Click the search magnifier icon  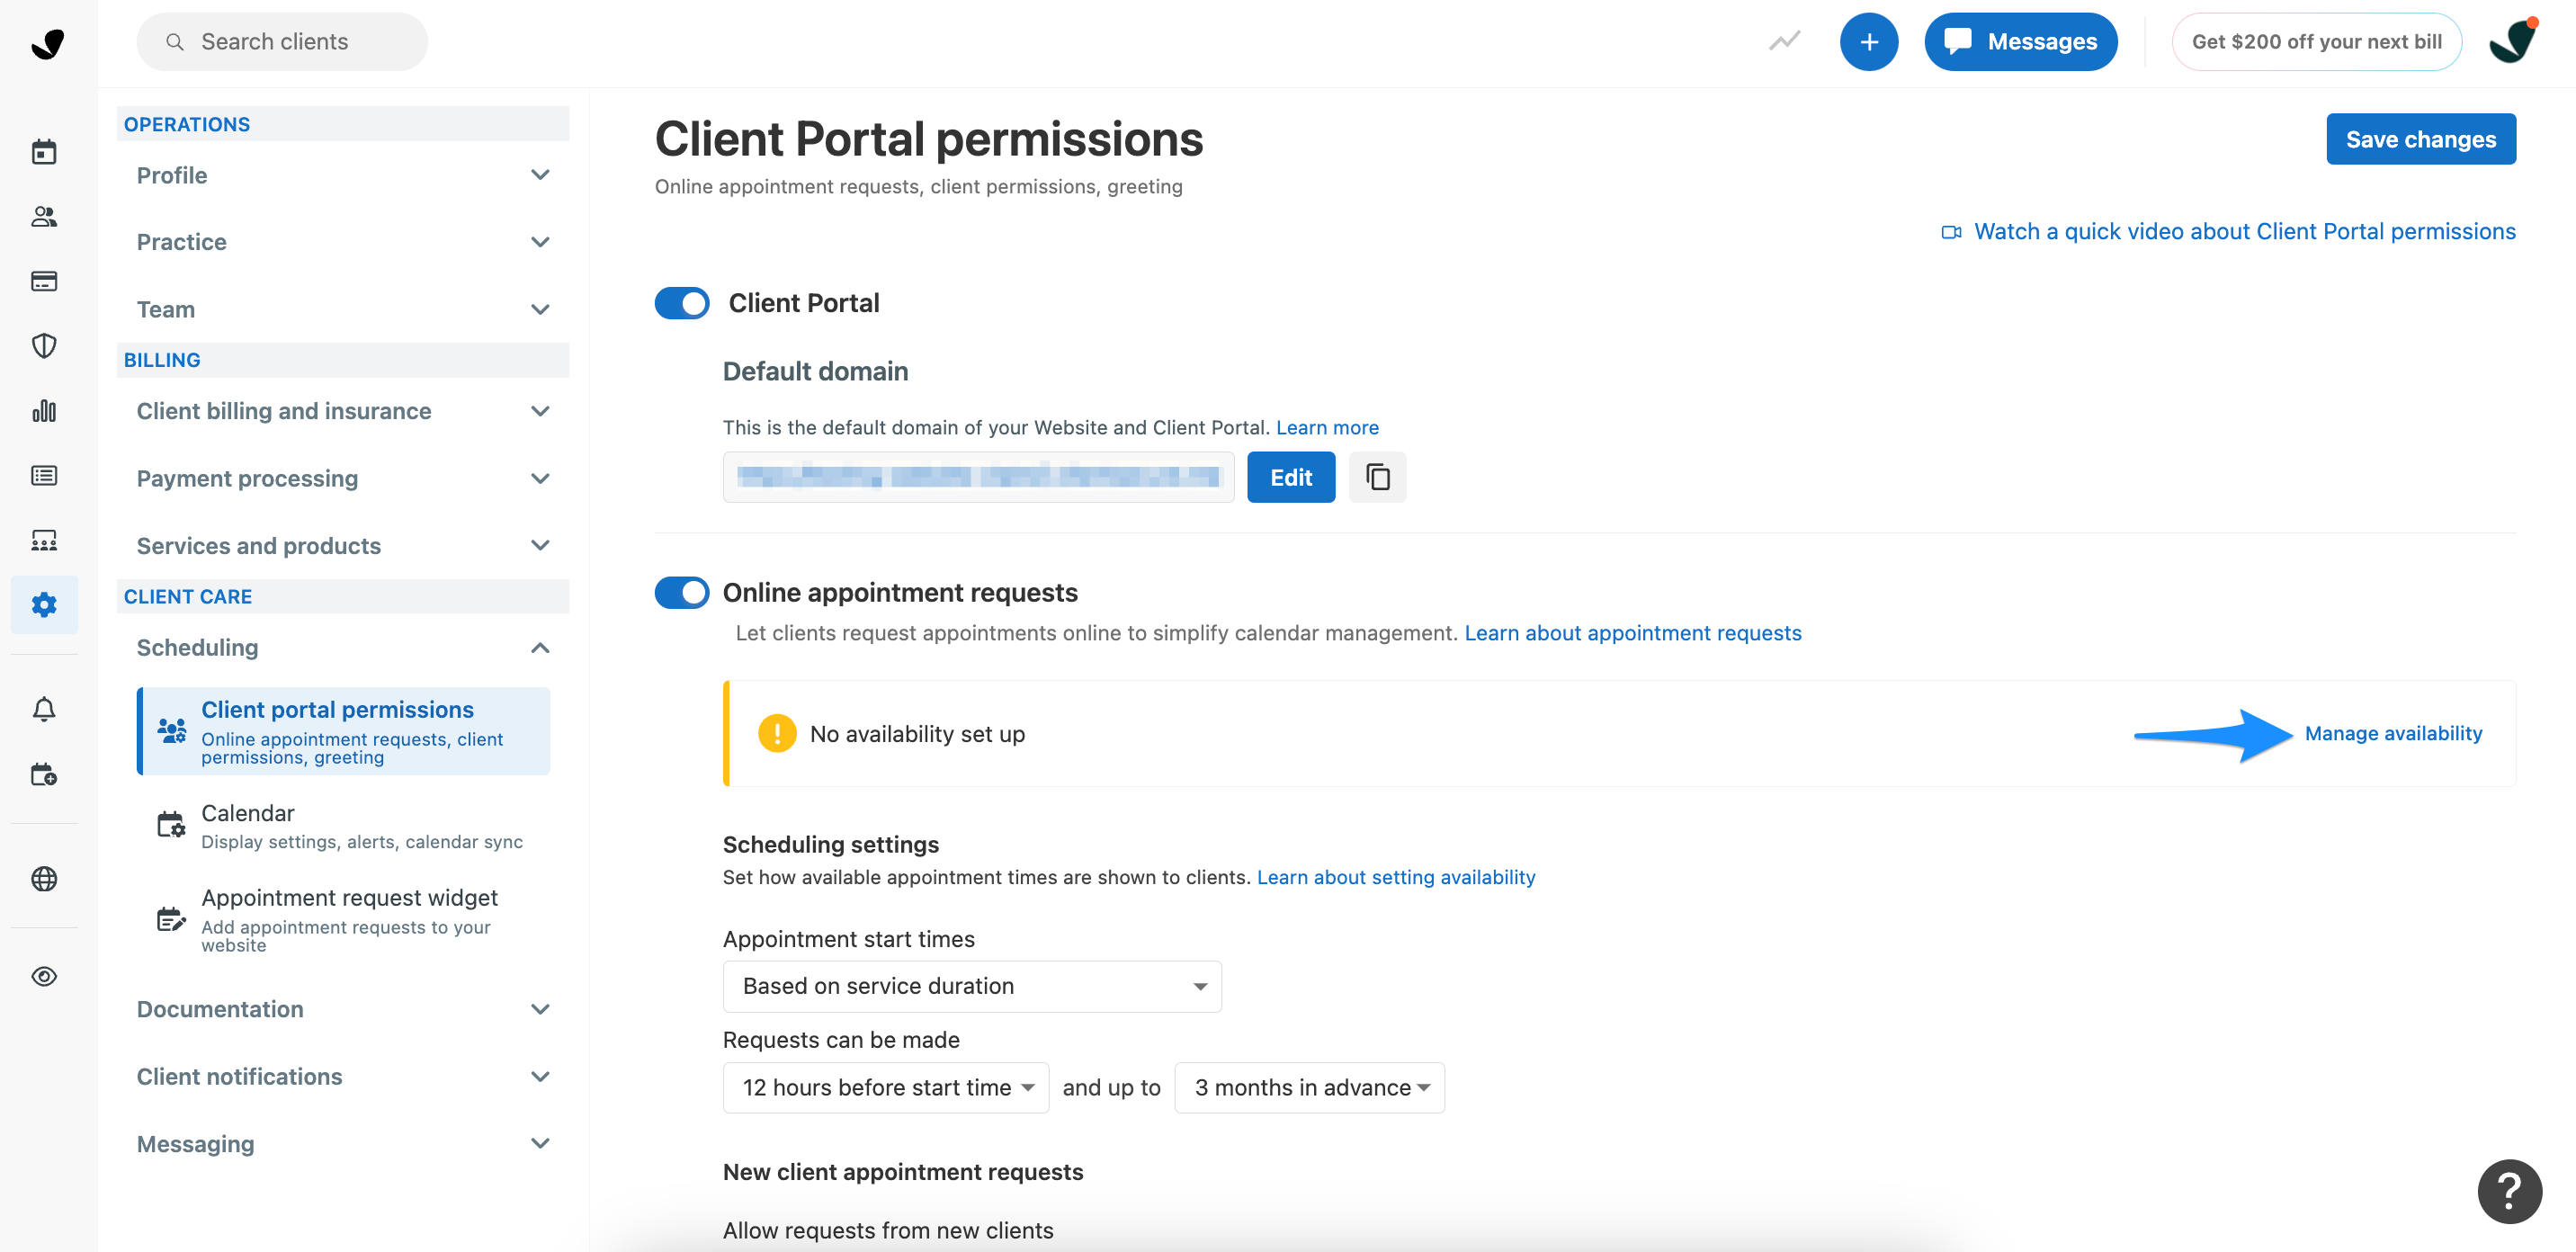175,42
